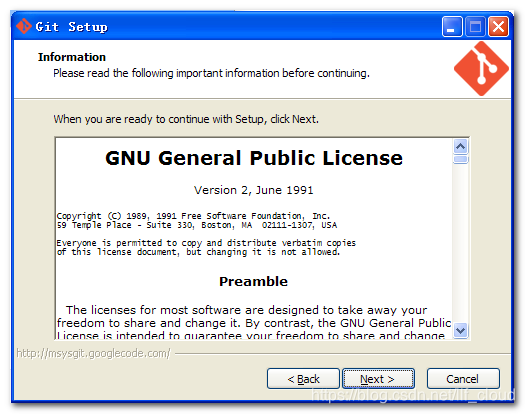Click the 'The licenses for most software' paragraph line
This screenshot has width=525, height=414.
246,310
